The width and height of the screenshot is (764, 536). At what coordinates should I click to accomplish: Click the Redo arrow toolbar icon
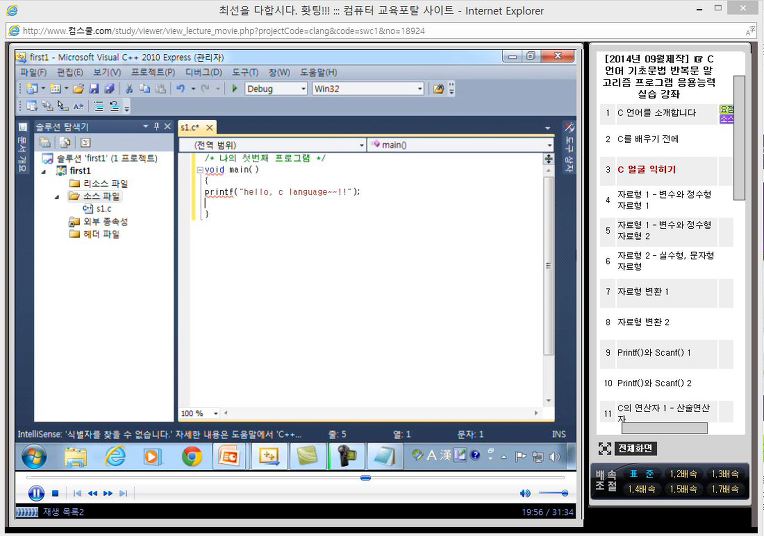(x=205, y=89)
